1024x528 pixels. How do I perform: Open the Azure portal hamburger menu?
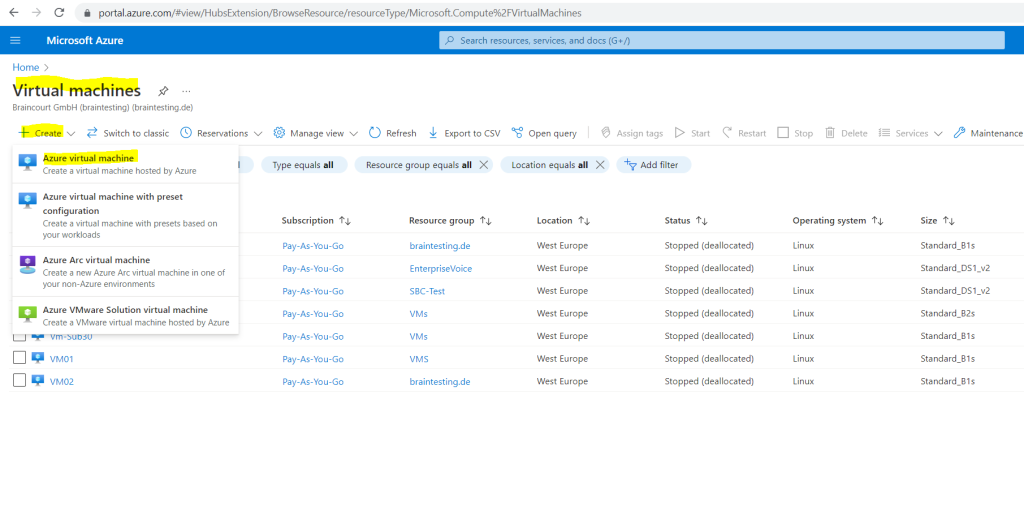[15, 41]
